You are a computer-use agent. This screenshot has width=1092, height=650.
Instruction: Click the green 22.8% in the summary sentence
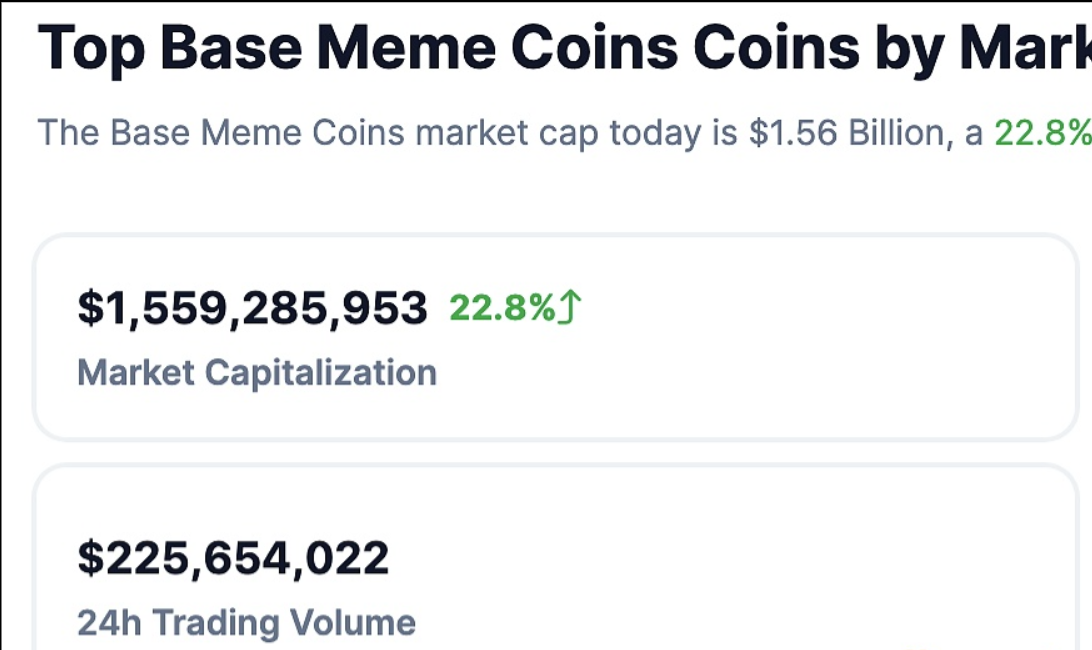click(1040, 132)
